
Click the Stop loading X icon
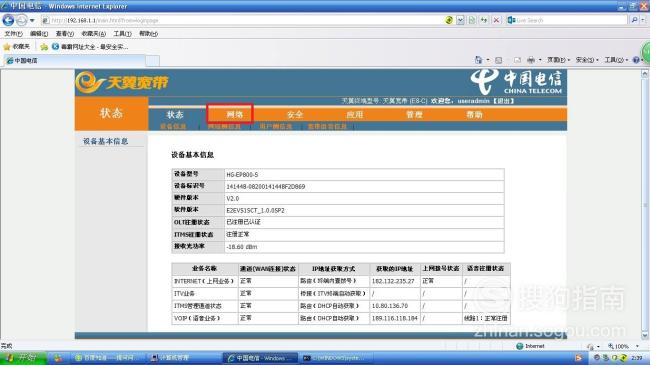pyautogui.click(x=496, y=20)
